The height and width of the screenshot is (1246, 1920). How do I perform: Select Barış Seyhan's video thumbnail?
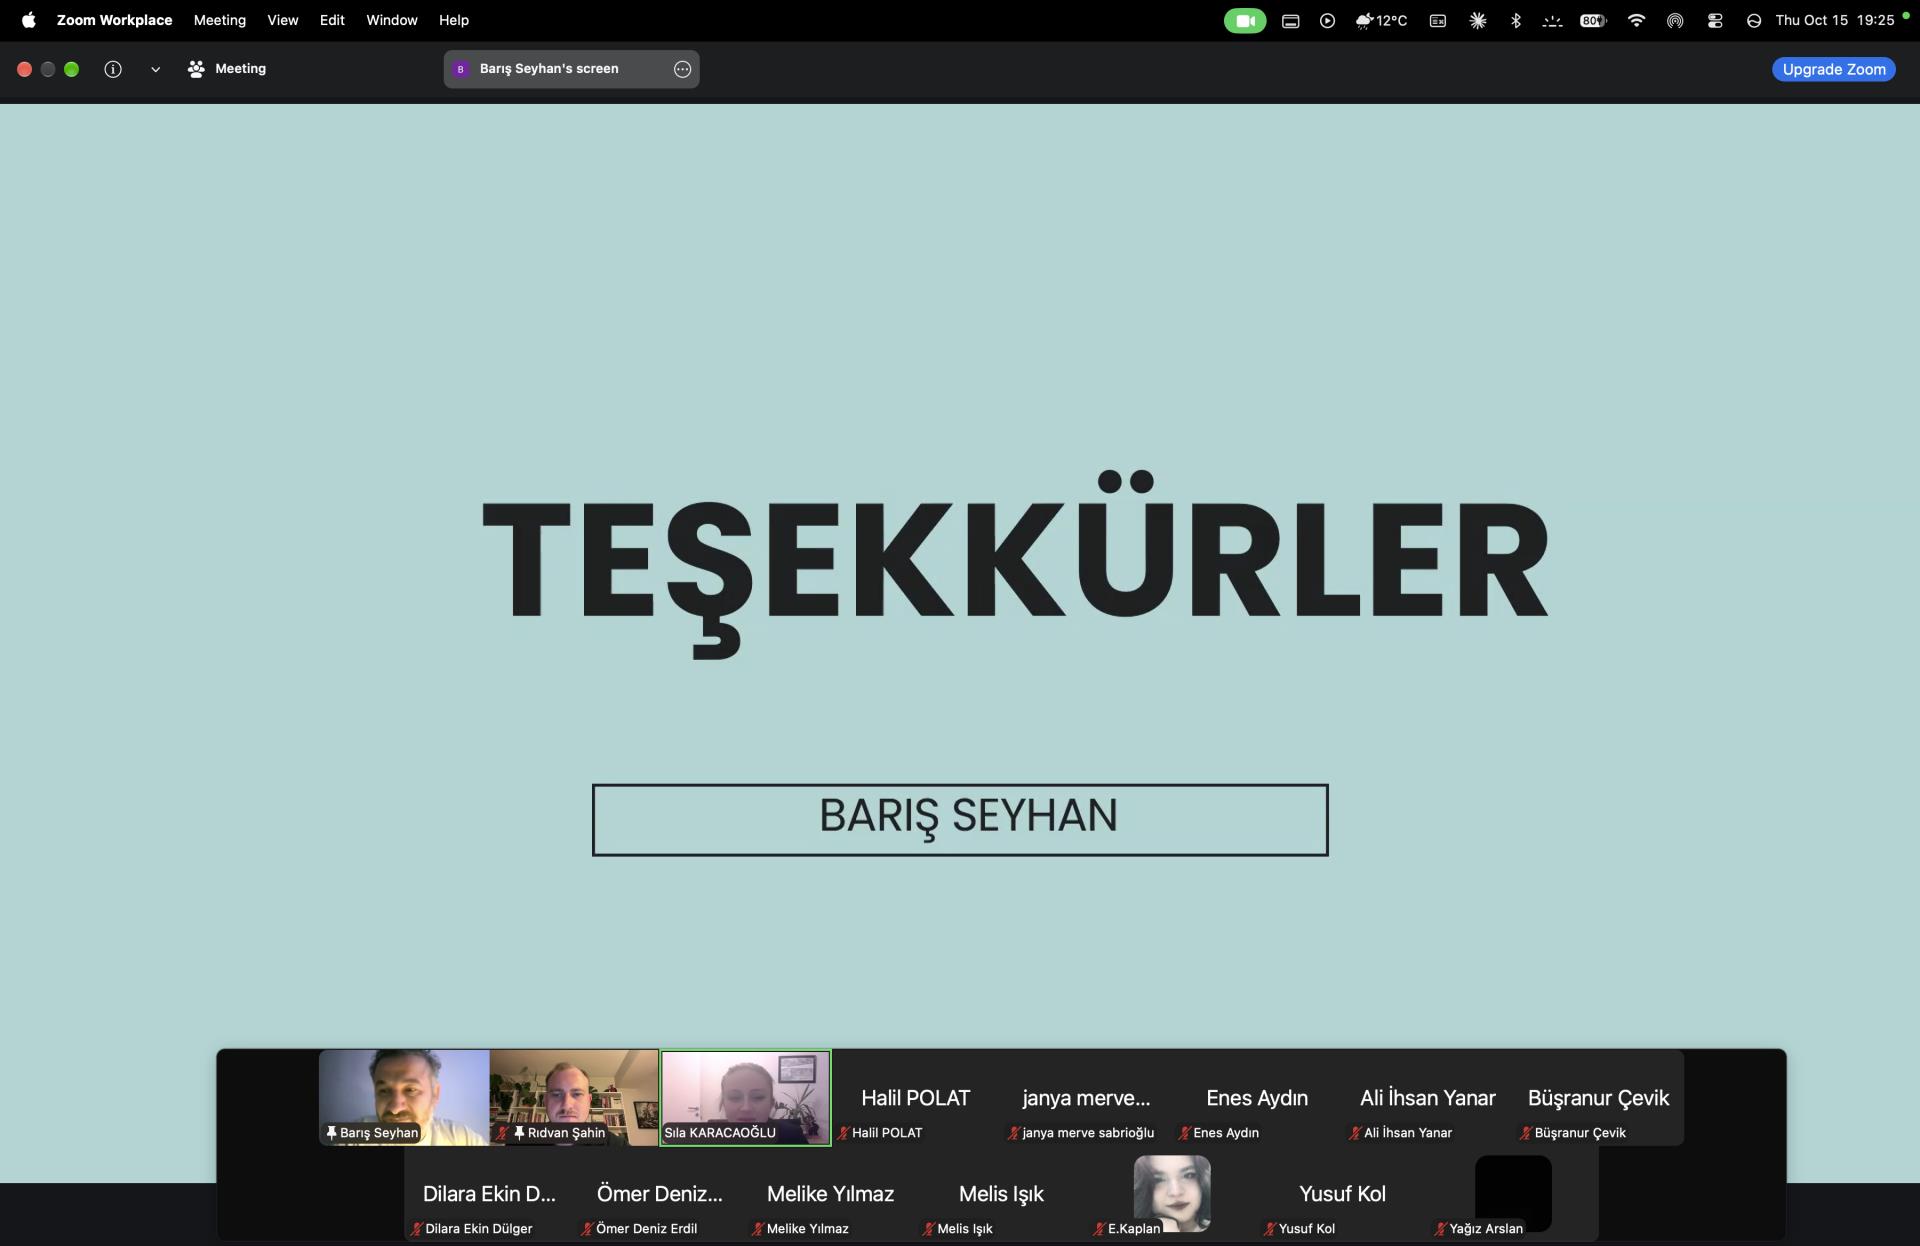coord(404,1097)
